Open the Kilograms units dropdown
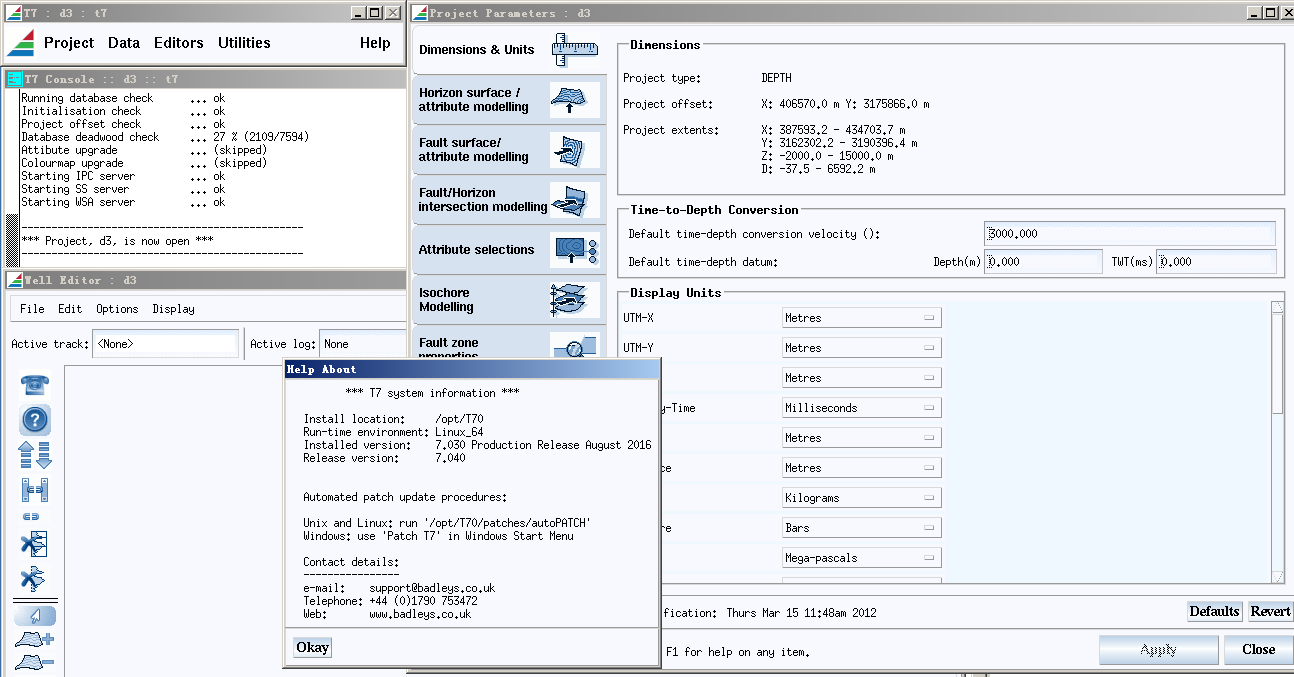The image size is (1294, 677). click(861, 498)
